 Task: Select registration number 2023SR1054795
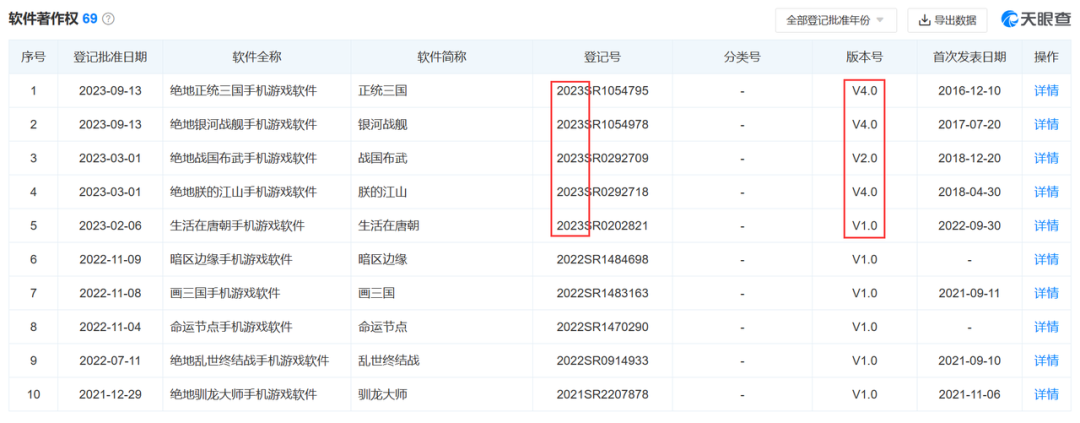603,91
